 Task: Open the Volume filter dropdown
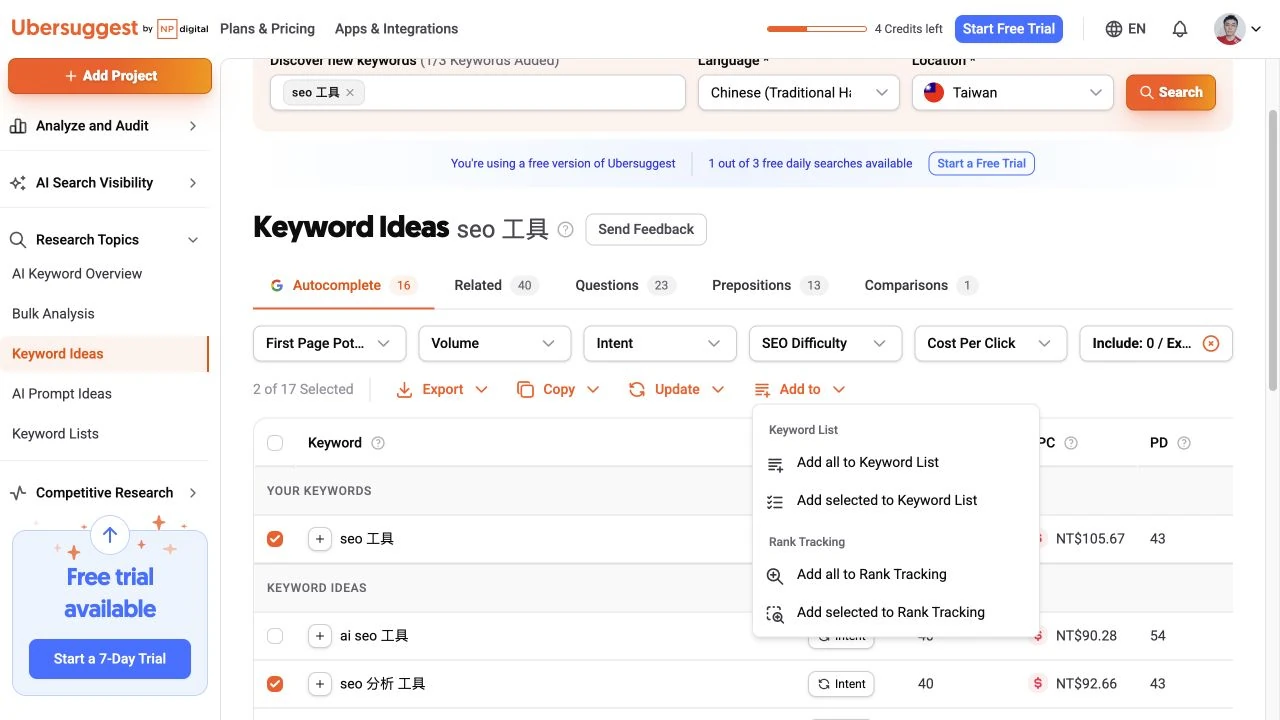(494, 343)
